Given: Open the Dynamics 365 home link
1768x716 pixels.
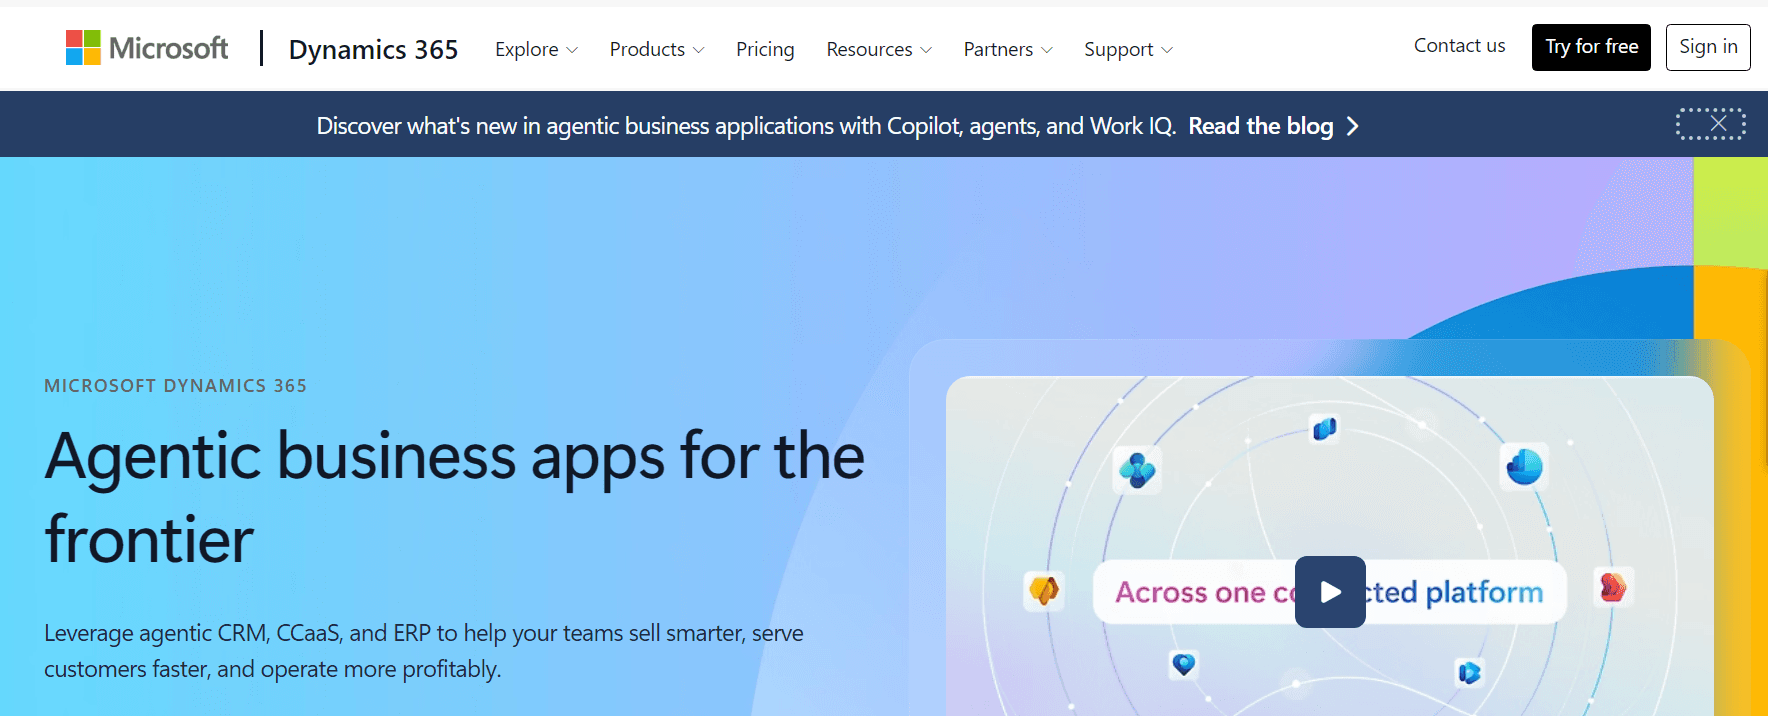Looking at the screenshot, I should click(373, 49).
